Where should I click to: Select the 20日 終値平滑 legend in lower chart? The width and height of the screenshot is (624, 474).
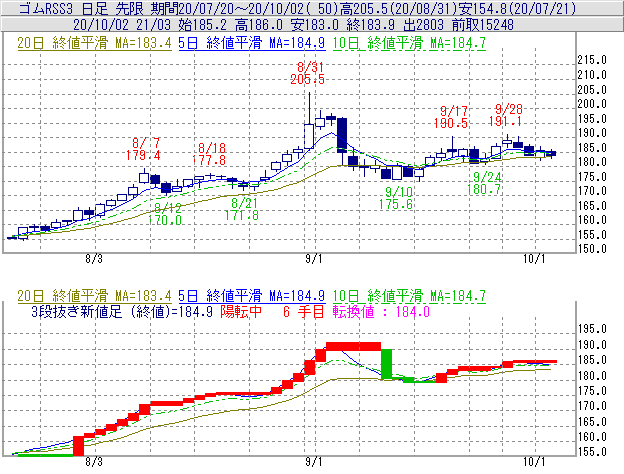[94, 296]
